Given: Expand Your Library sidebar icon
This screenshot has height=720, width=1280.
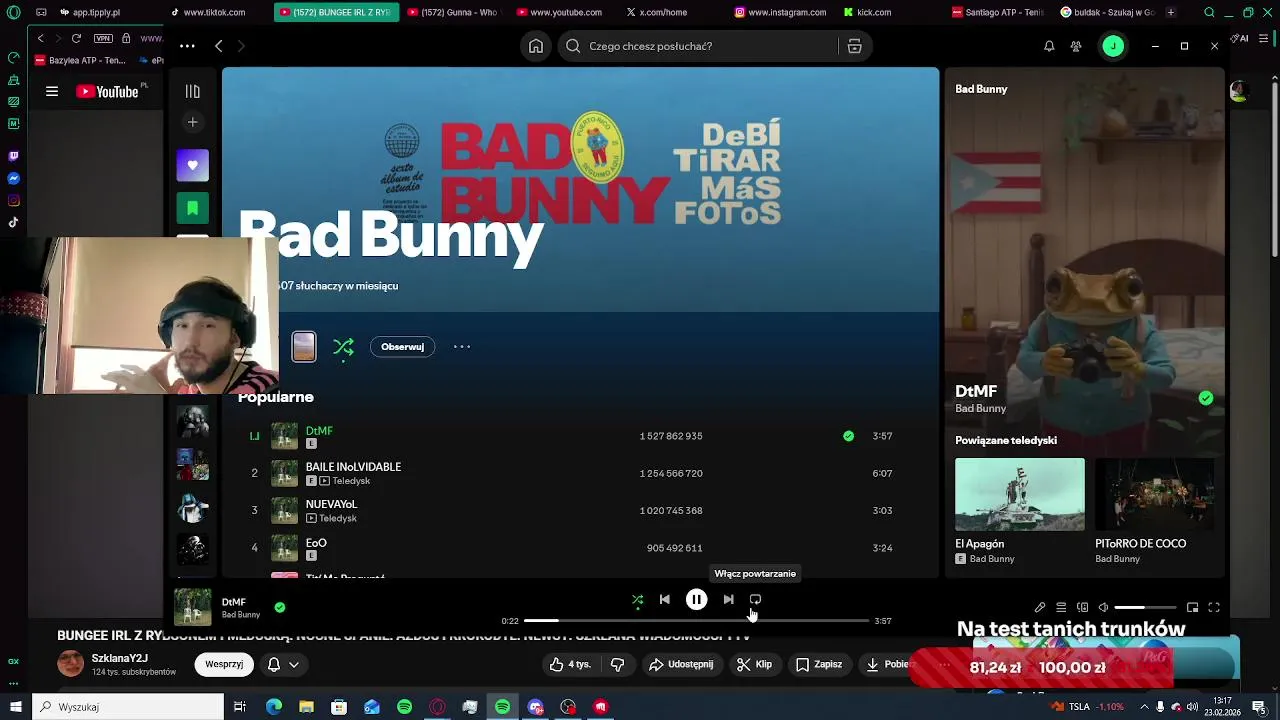Looking at the screenshot, I should pos(193,91).
